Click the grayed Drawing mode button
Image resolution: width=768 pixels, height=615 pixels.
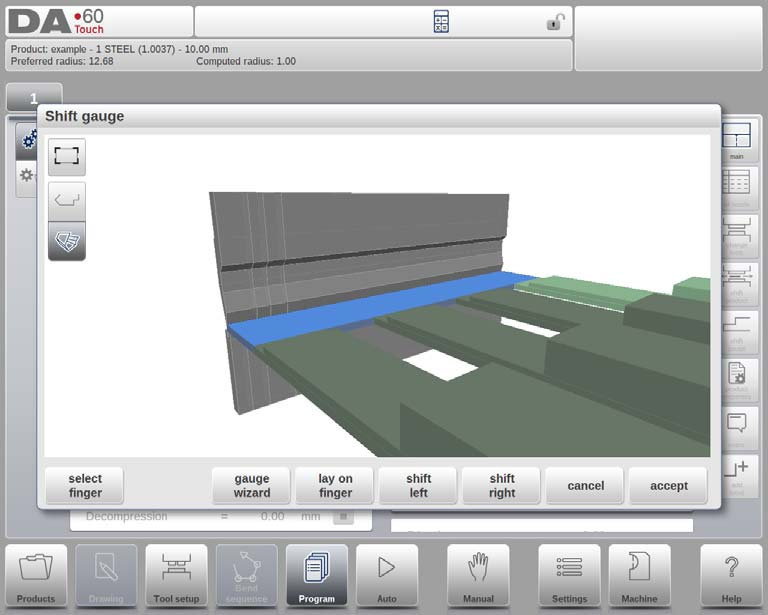click(x=106, y=576)
